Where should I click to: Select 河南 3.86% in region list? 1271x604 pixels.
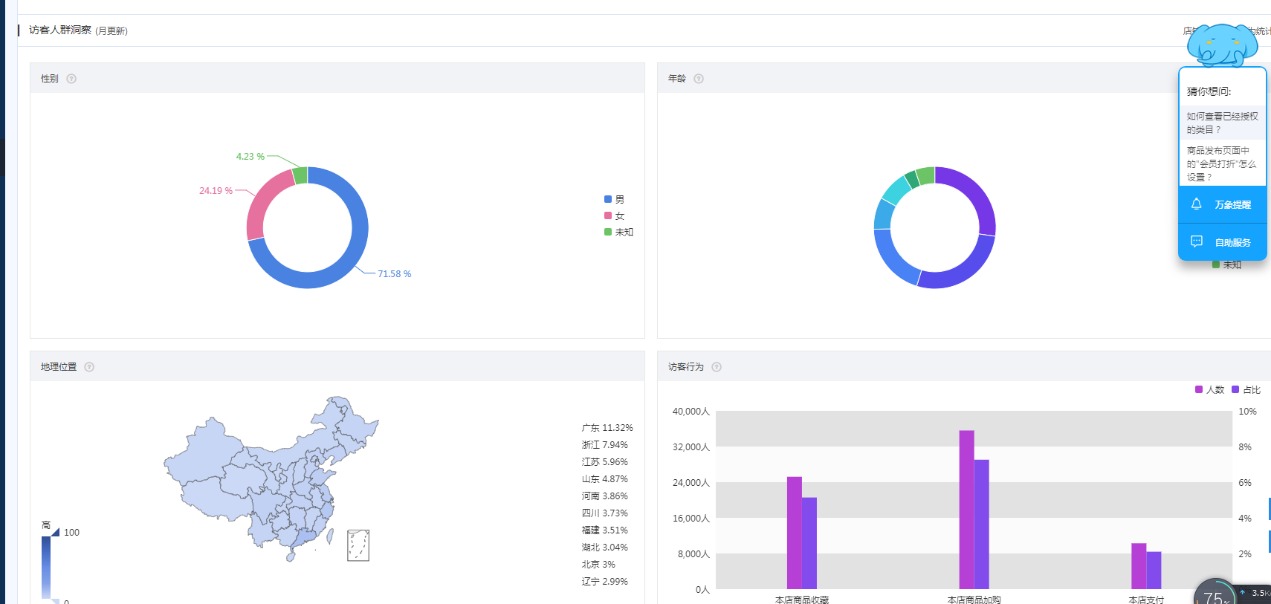pyautogui.click(x=605, y=496)
